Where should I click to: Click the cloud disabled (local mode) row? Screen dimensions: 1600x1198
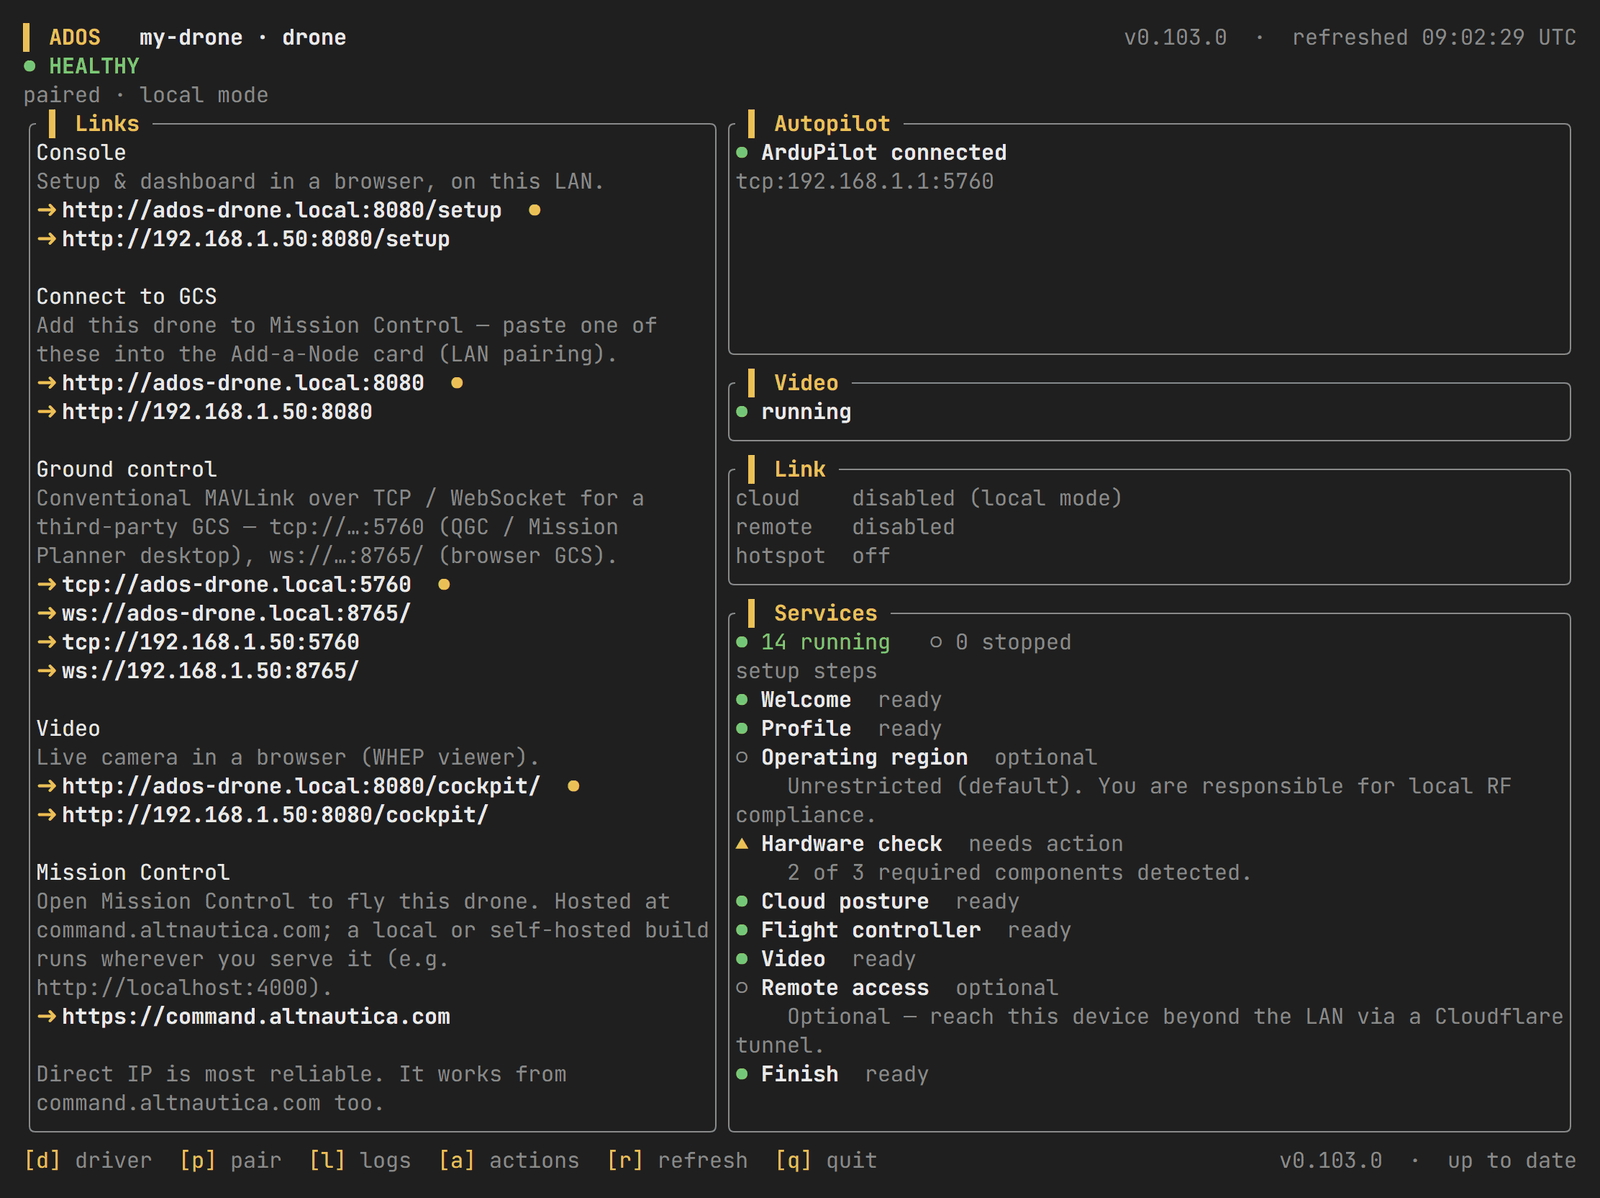929,498
